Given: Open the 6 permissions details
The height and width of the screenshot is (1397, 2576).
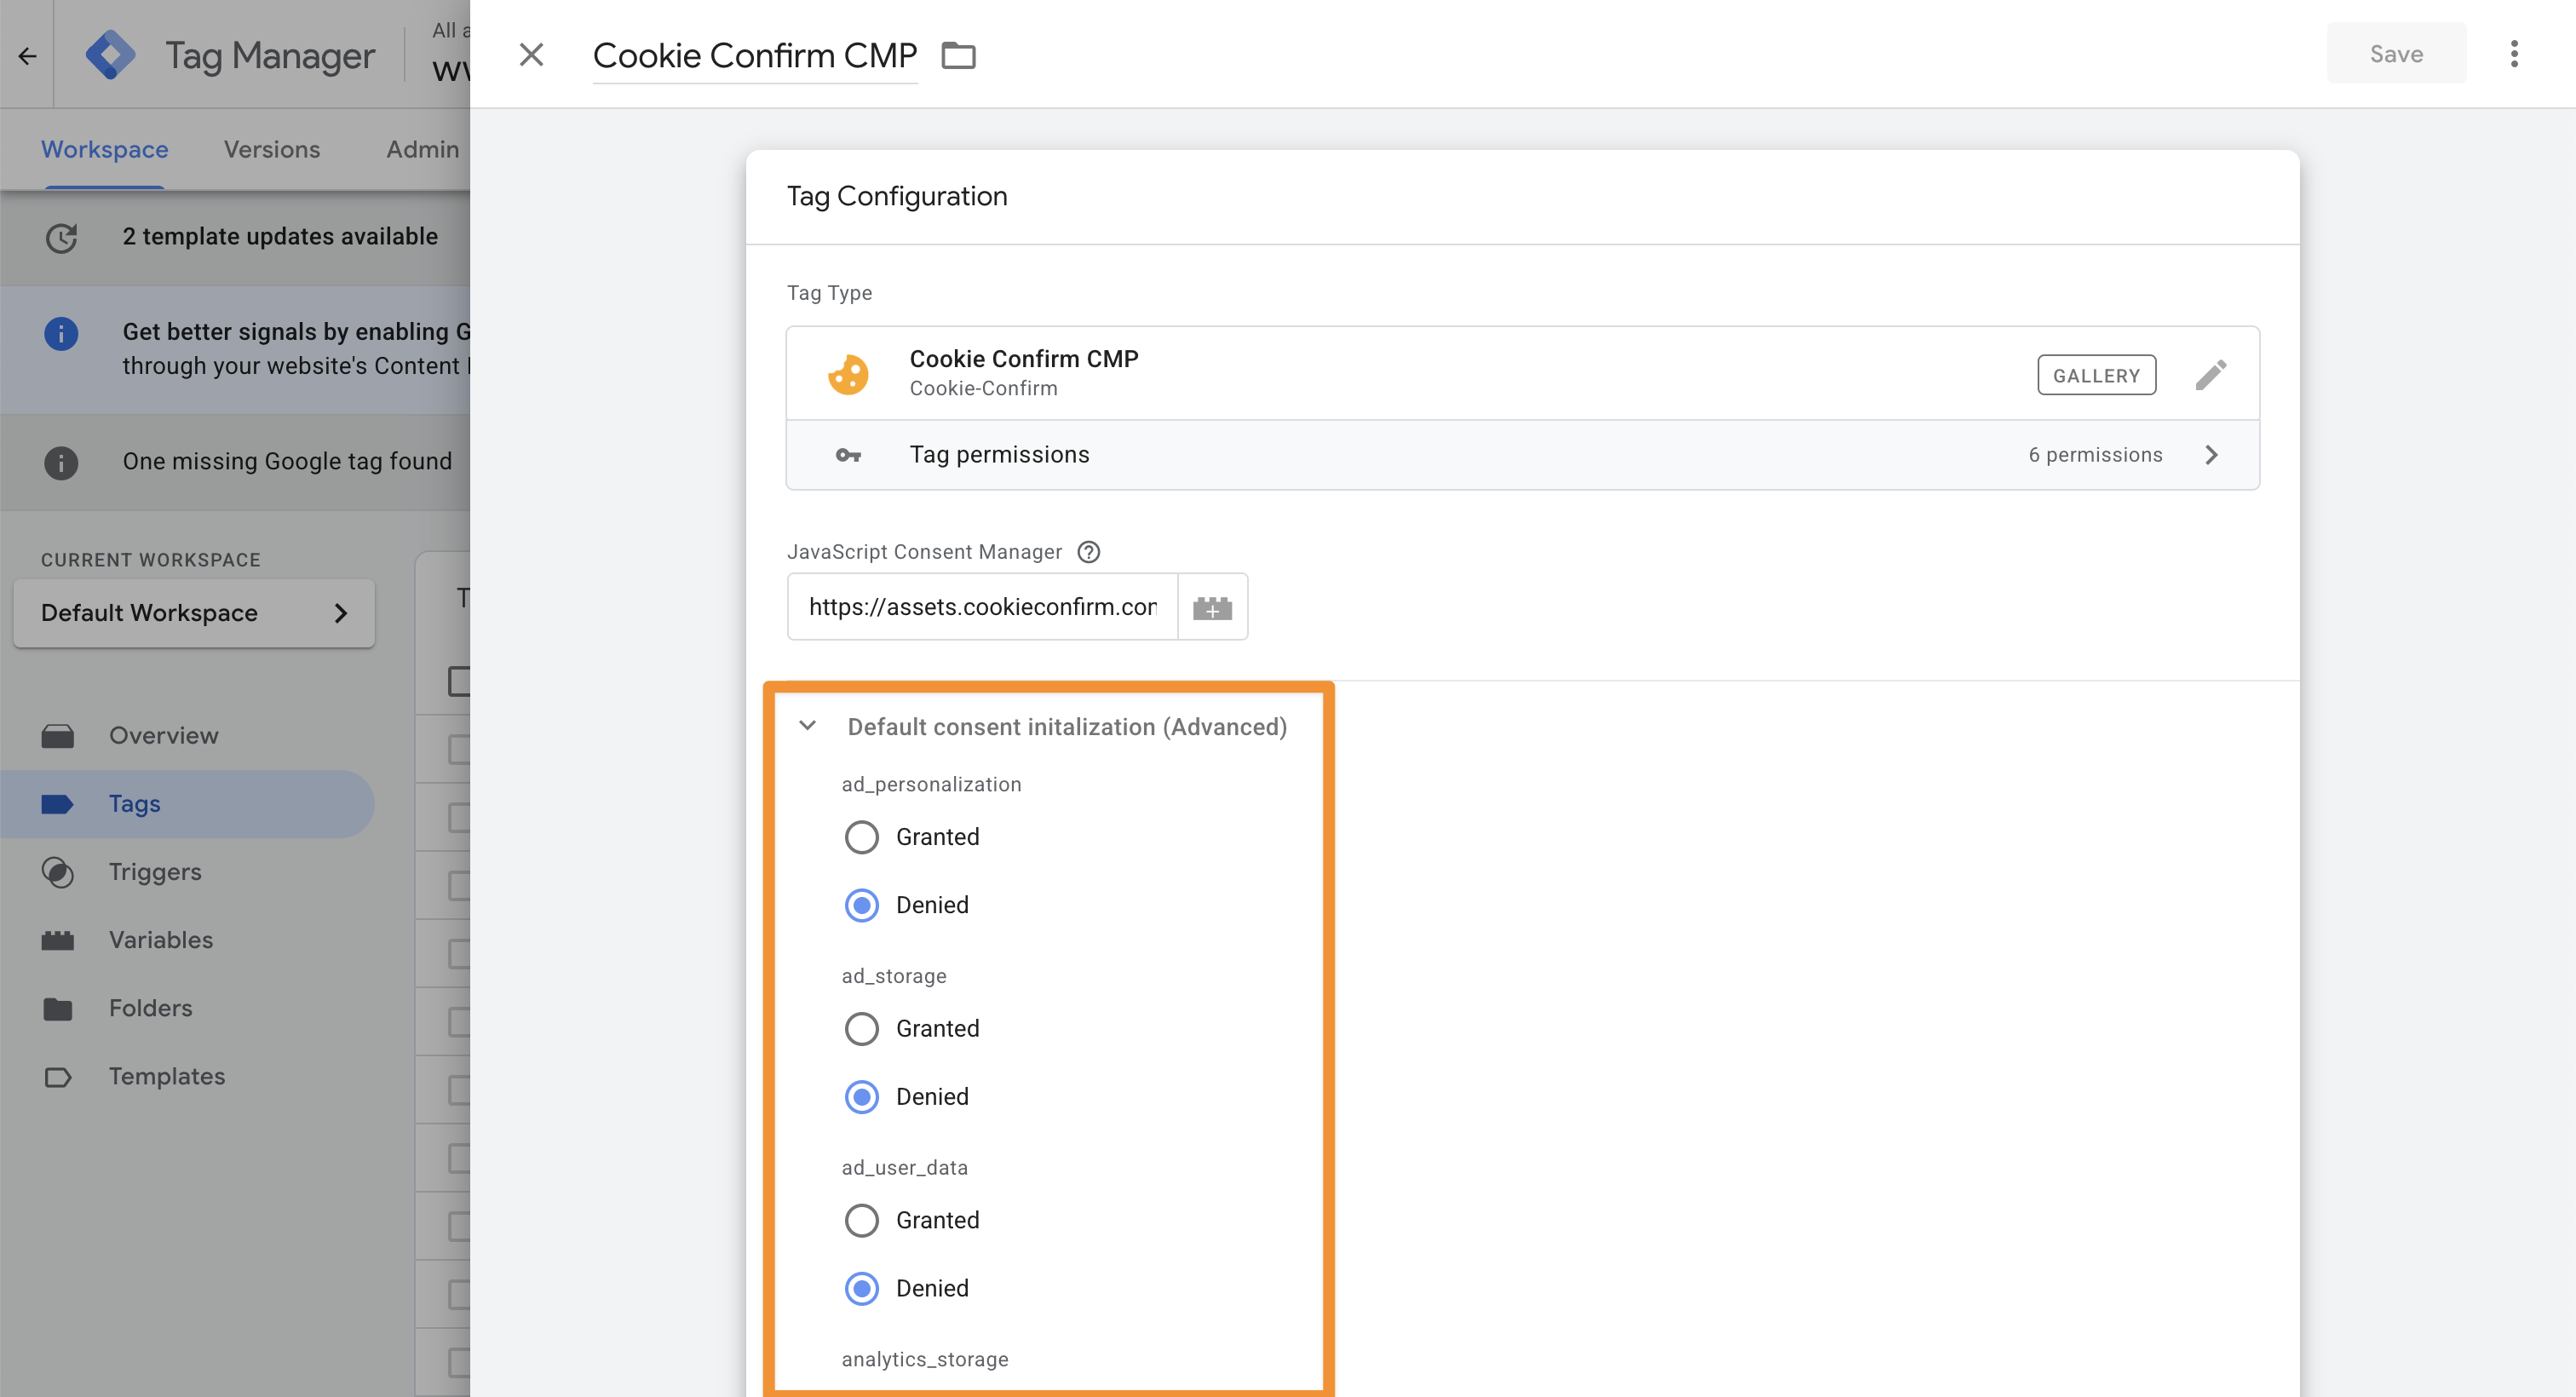Looking at the screenshot, I should (x=2095, y=455).
